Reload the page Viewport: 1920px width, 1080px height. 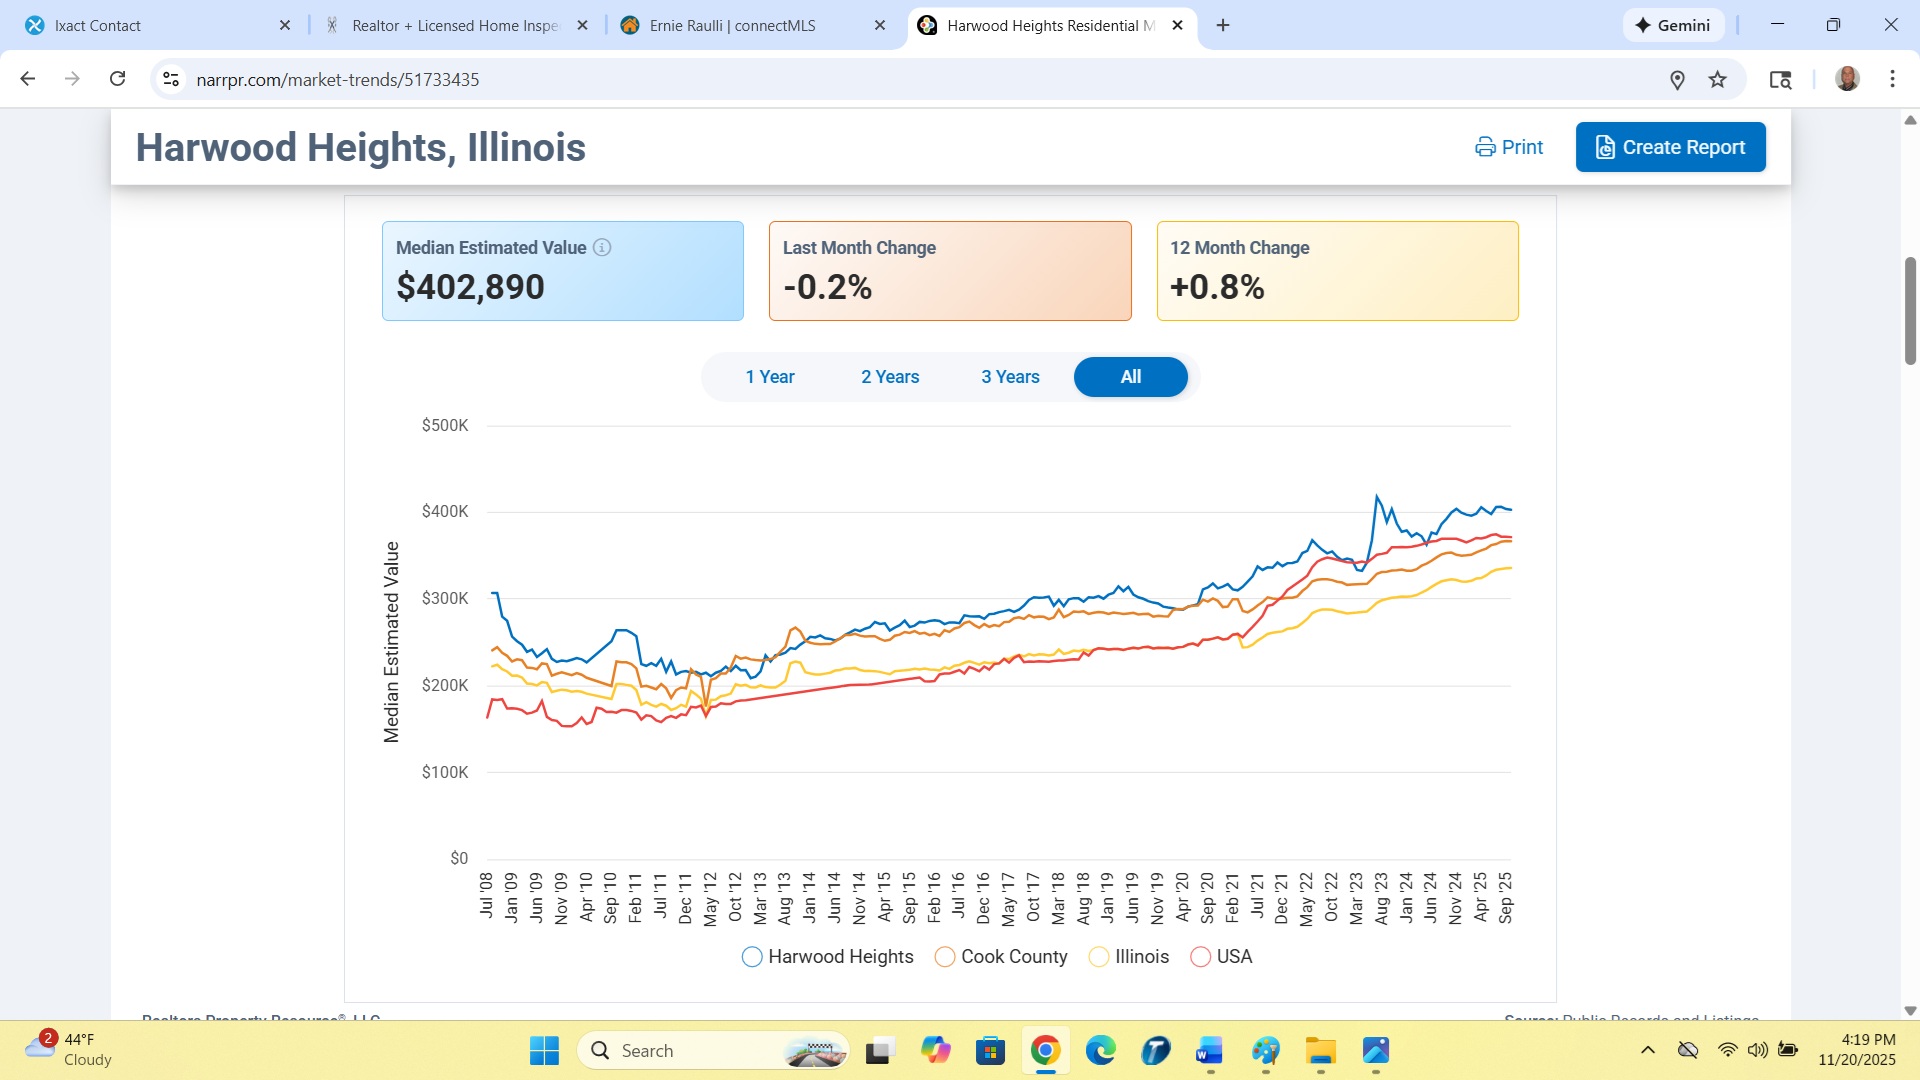(x=117, y=79)
